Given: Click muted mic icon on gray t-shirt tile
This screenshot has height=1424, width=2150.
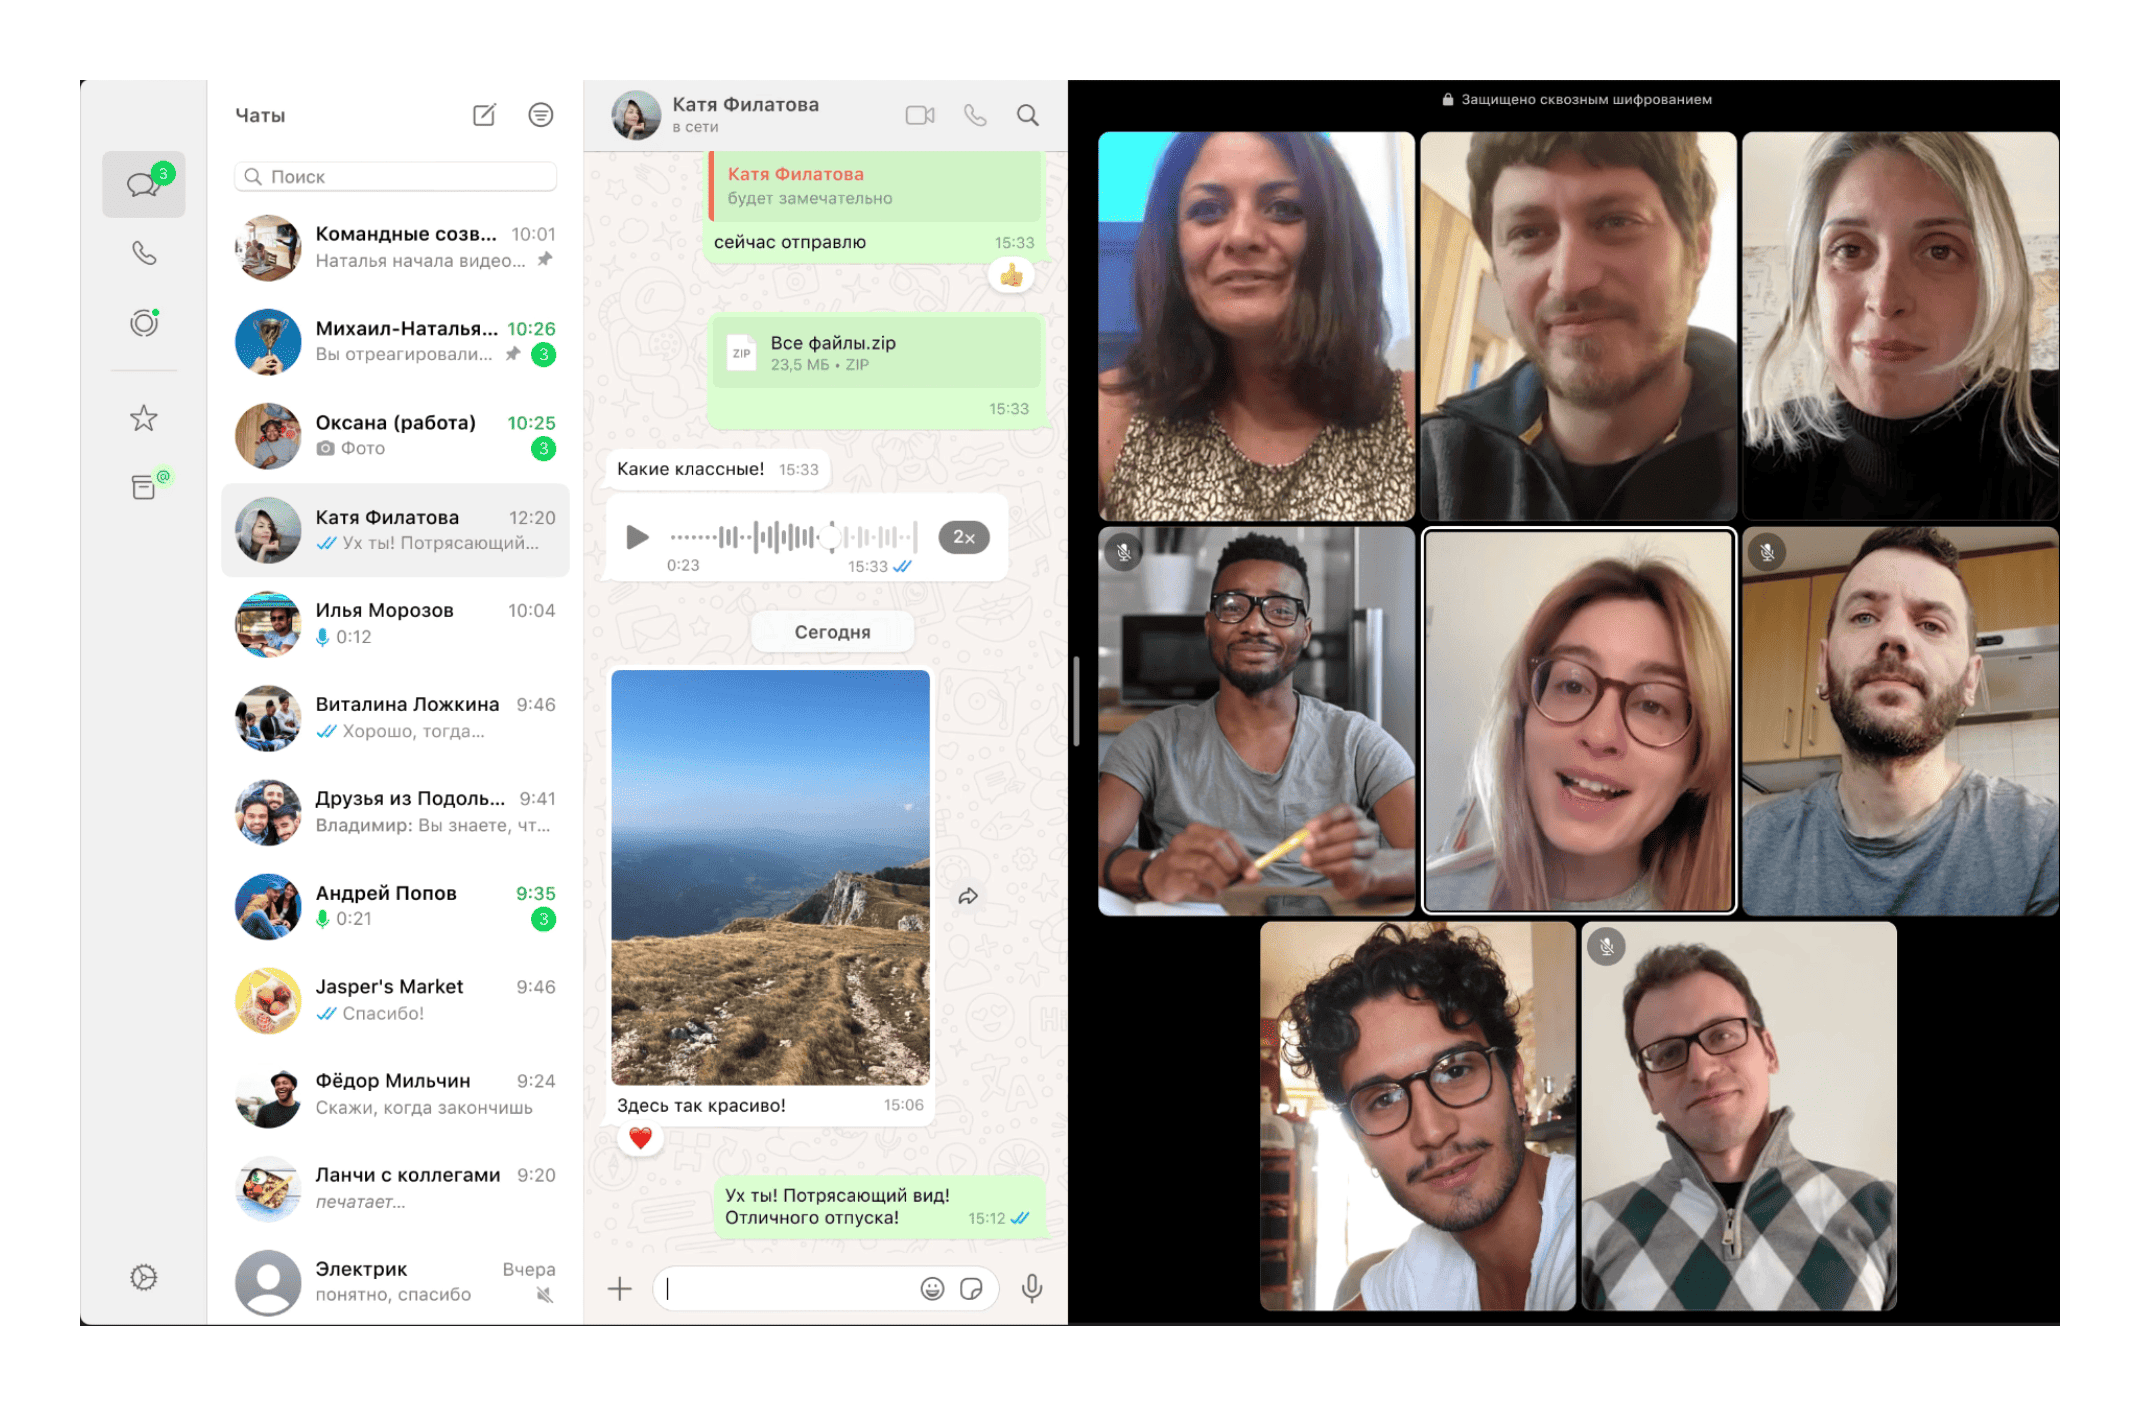Looking at the screenshot, I should [1124, 552].
